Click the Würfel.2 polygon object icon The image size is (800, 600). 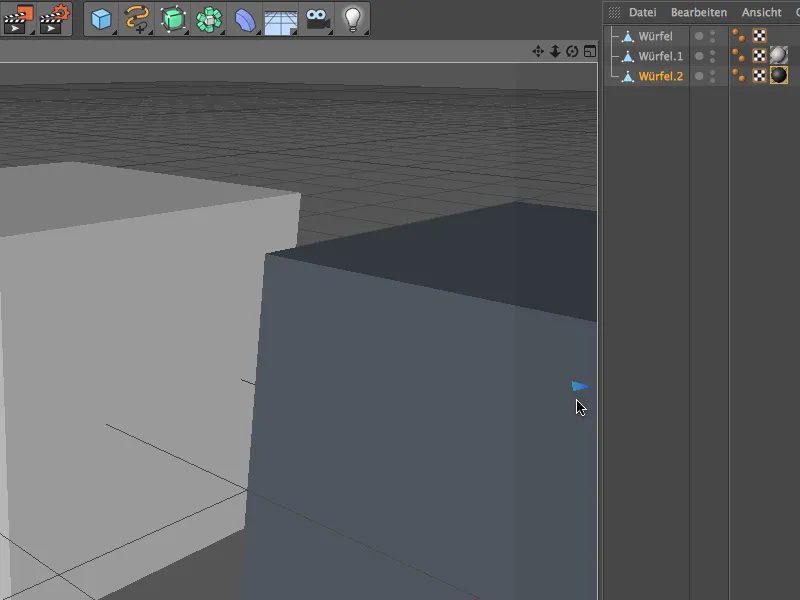pos(628,76)
